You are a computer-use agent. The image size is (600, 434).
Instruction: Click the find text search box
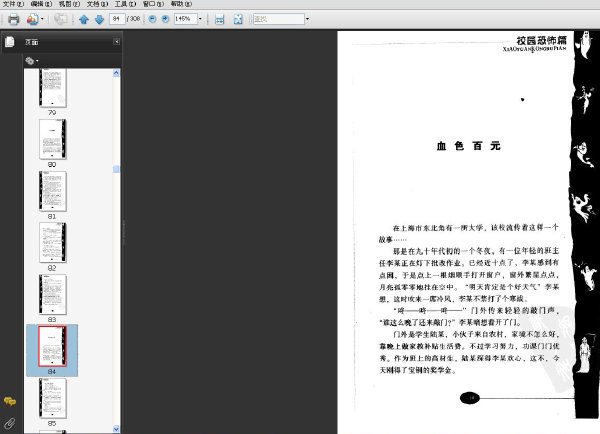279,19
